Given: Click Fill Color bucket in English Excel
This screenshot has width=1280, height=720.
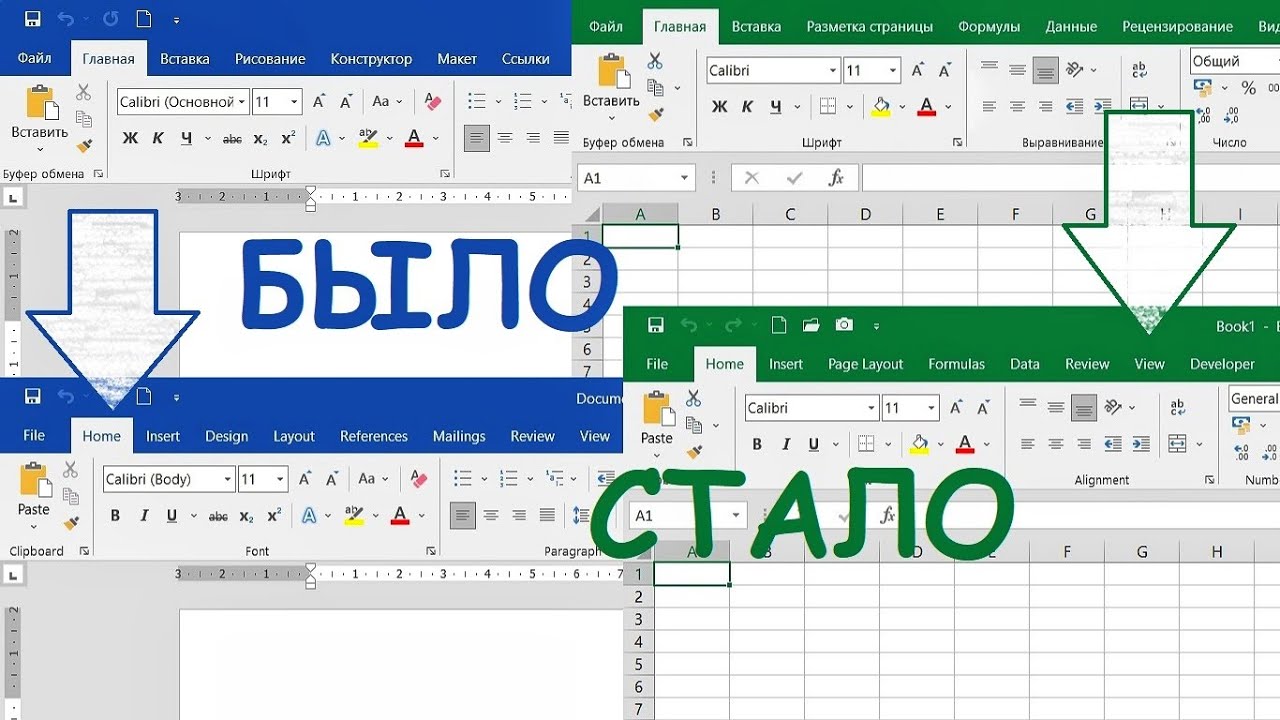Looking at the screenshot, I should coord(918,444).
